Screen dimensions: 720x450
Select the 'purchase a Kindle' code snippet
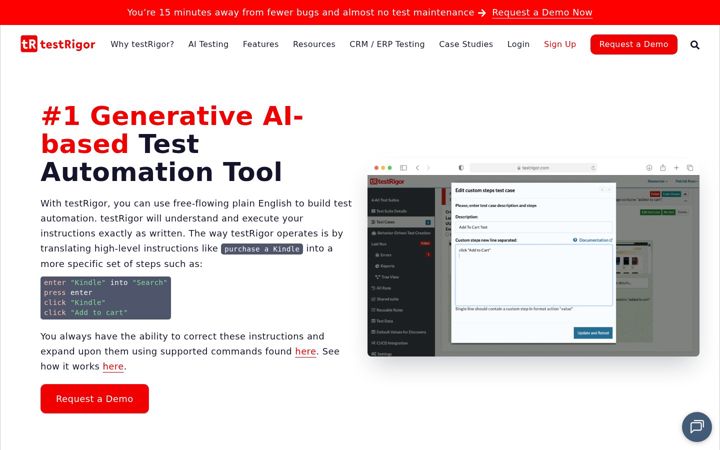coord(262,249)
